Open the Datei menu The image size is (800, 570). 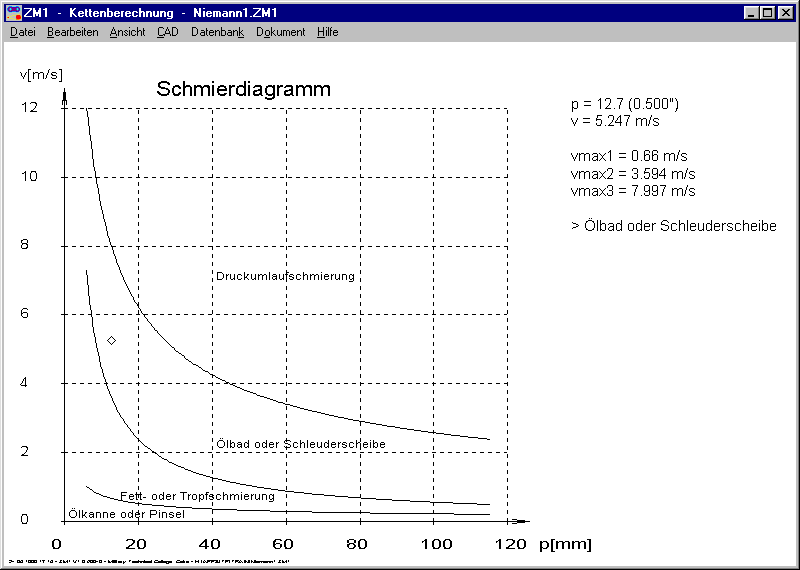tap(22, 32)
